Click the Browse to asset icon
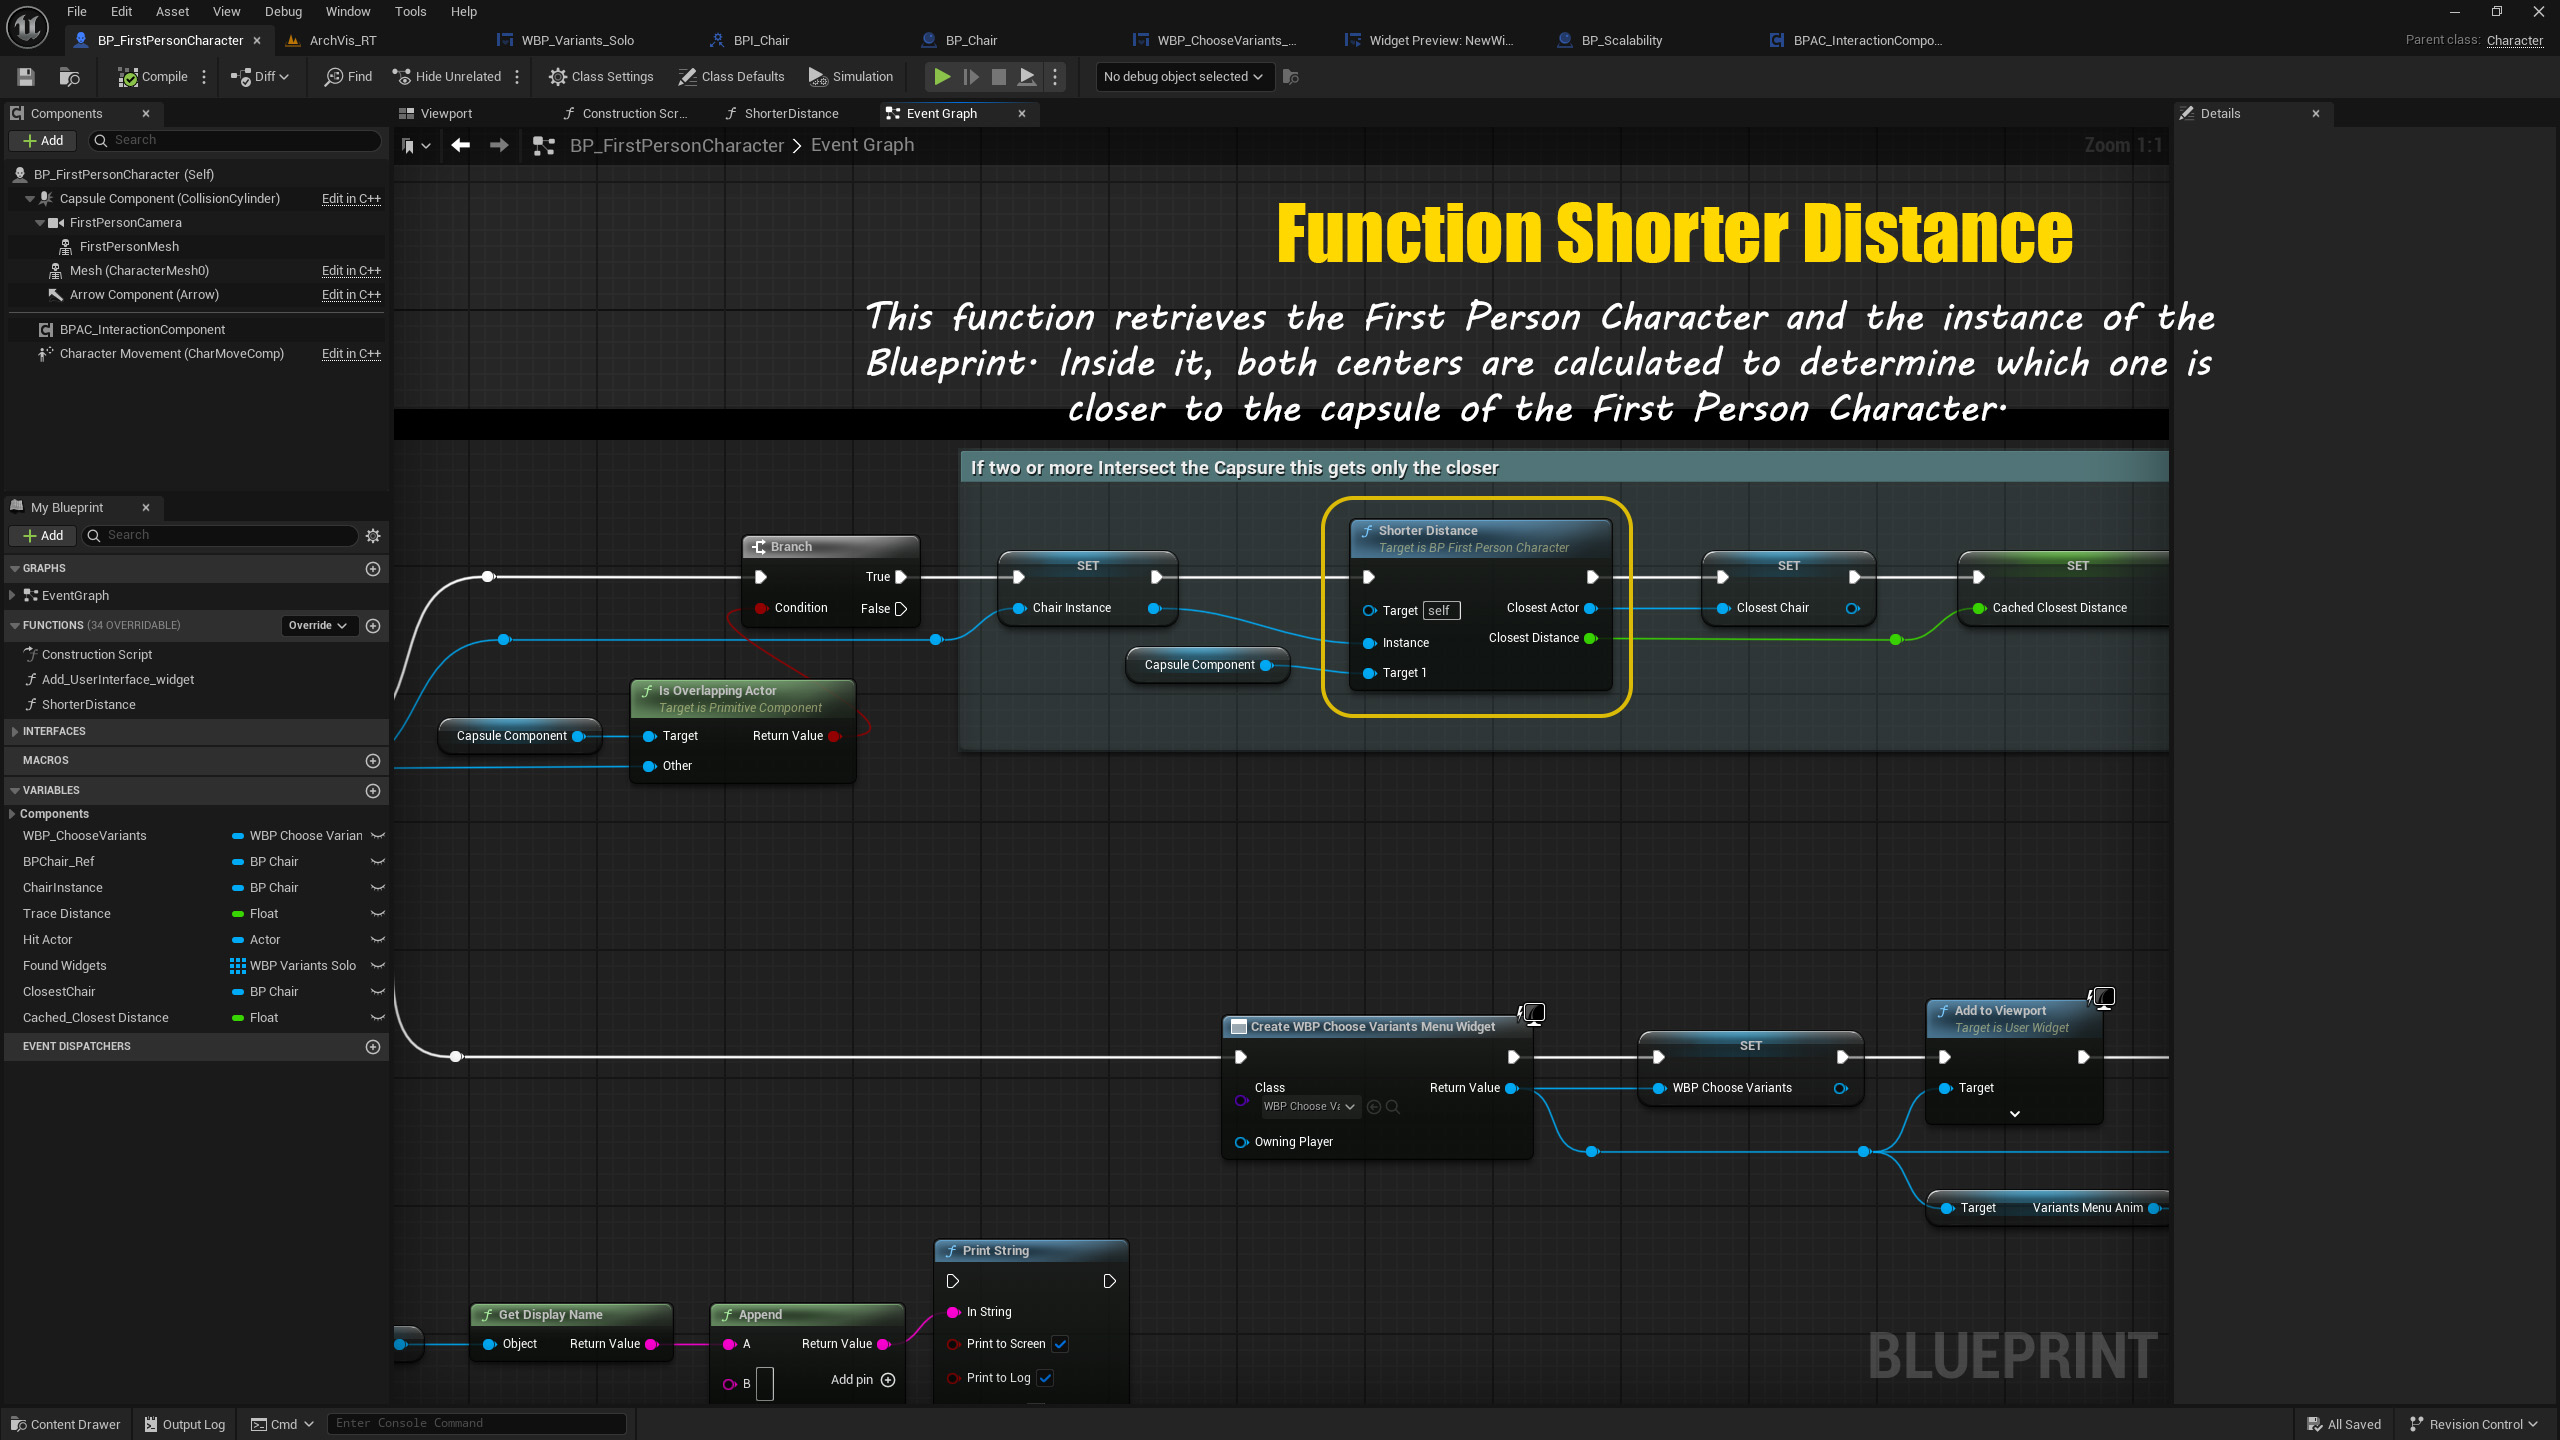This screenshot has width=2560, height=1440. (69, 77)
